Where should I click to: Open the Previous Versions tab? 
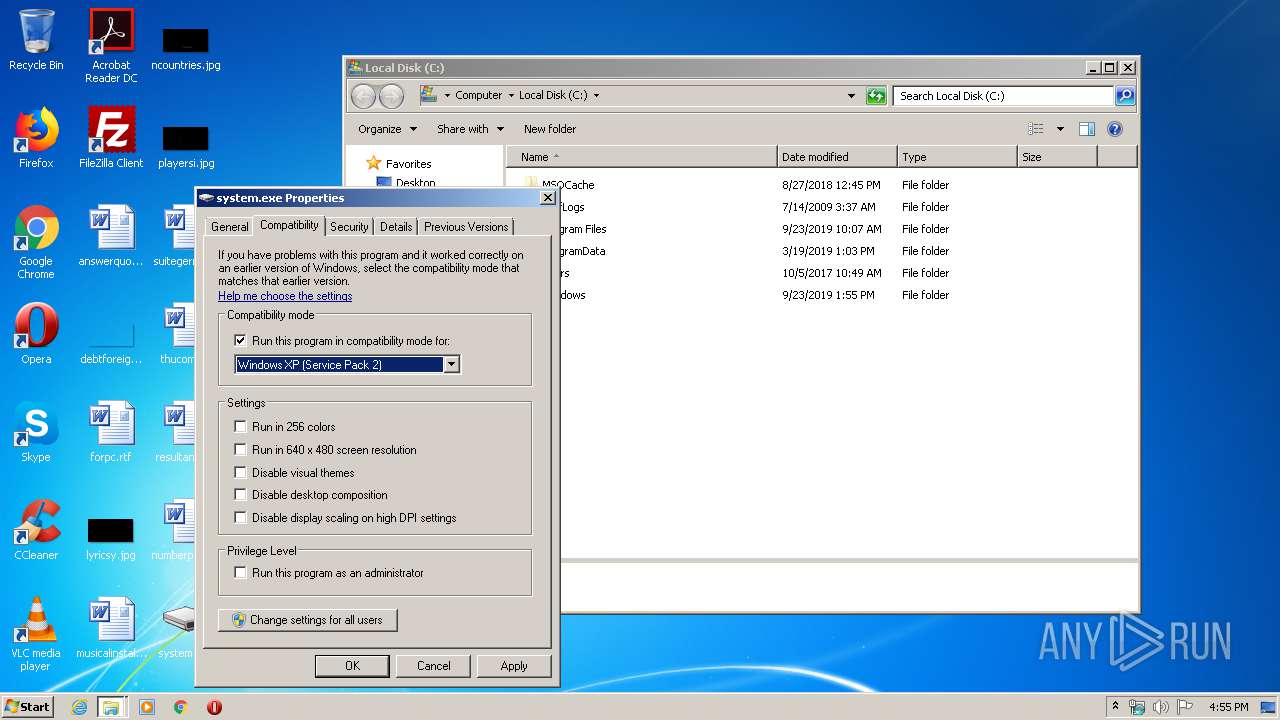[466, 227]
